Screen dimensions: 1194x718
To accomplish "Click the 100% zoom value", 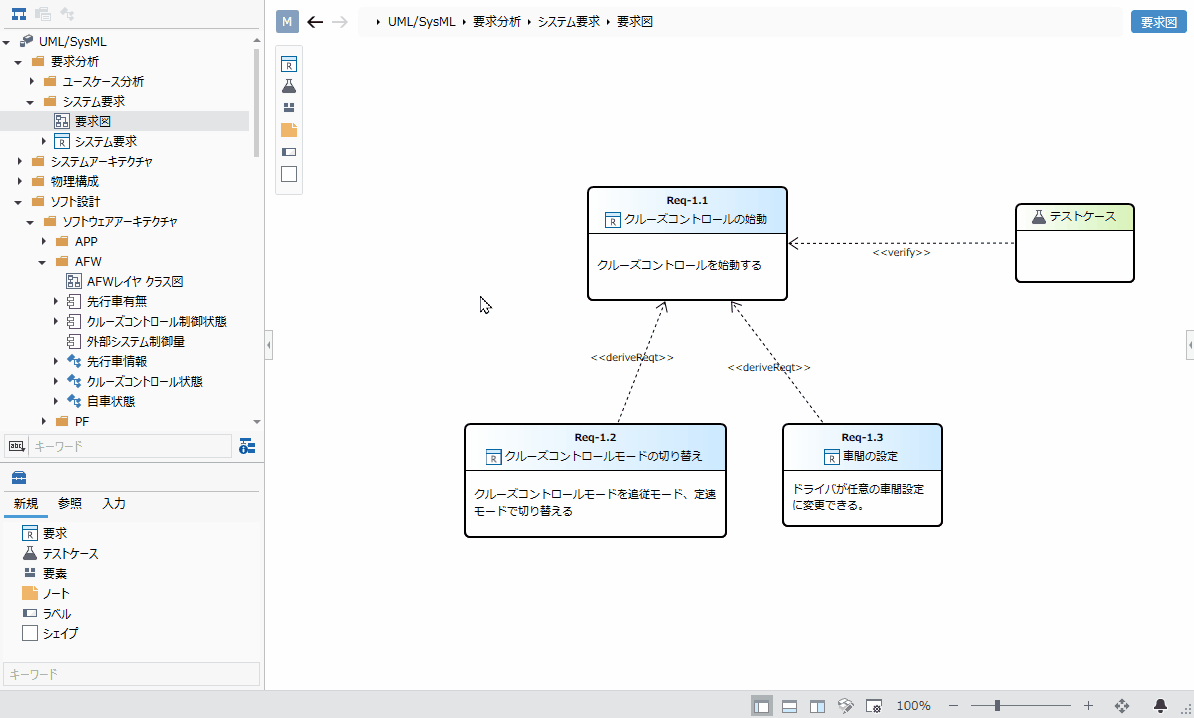I will [914, 706].
